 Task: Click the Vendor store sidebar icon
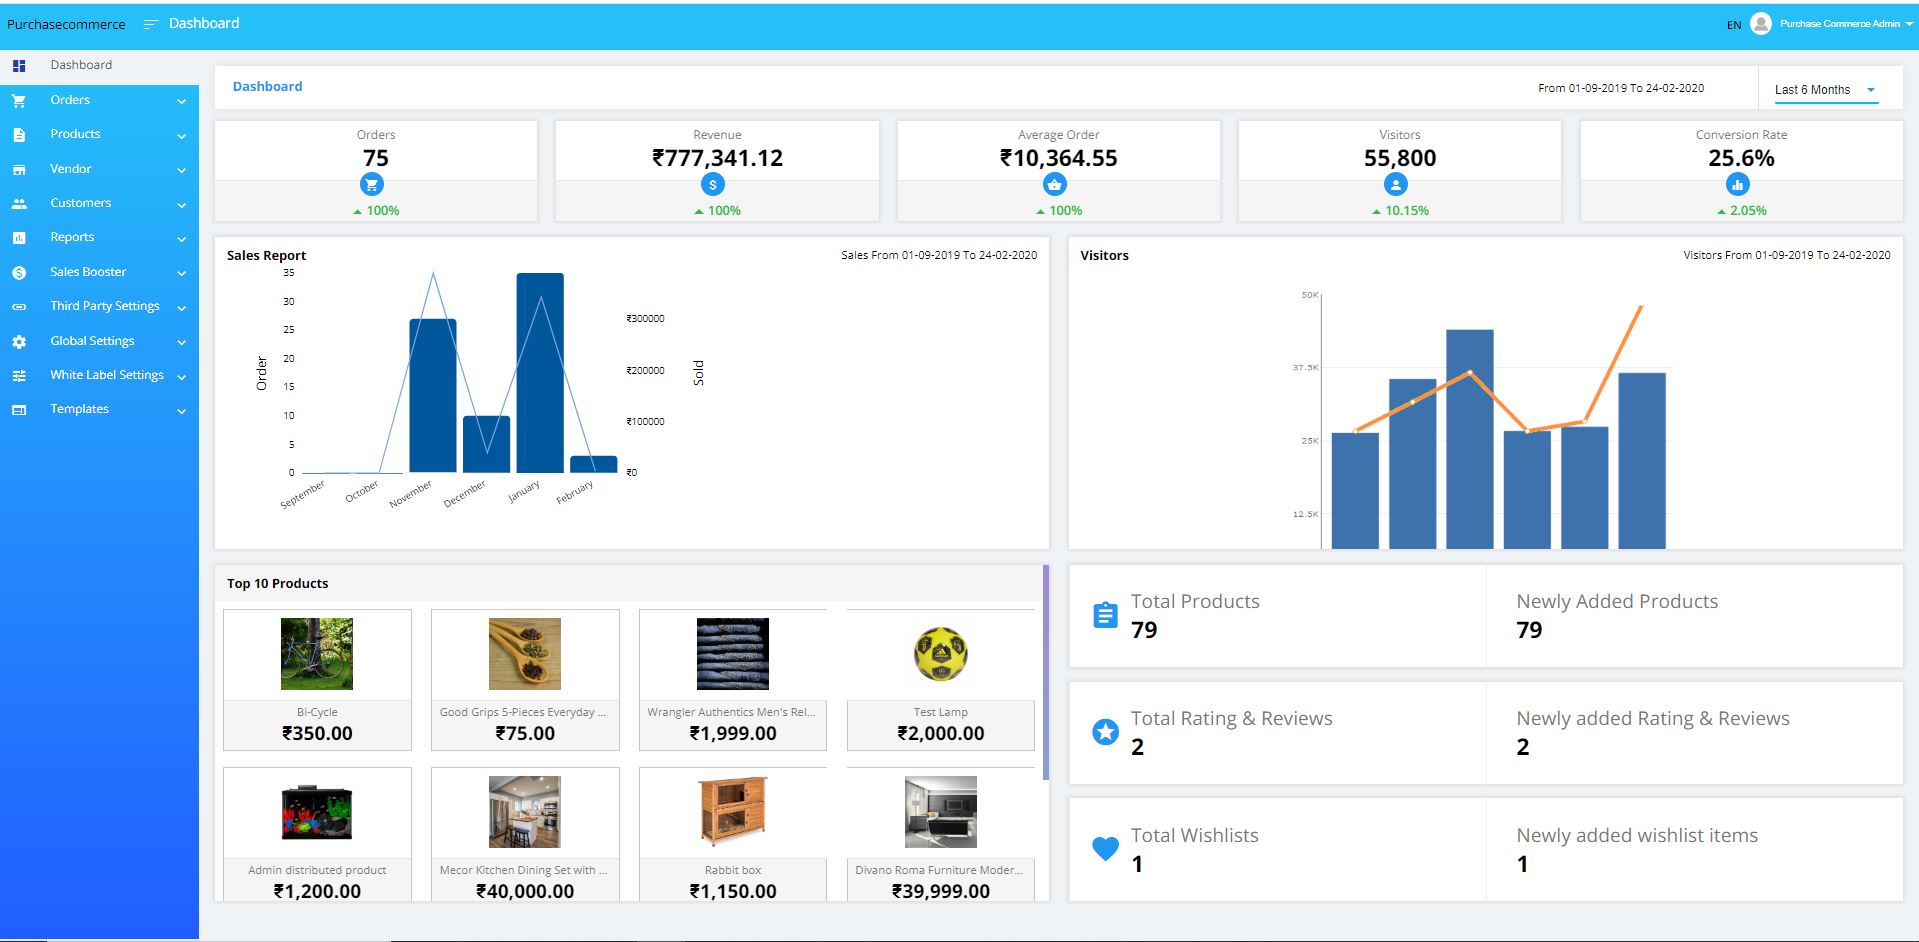coord(19,170)
